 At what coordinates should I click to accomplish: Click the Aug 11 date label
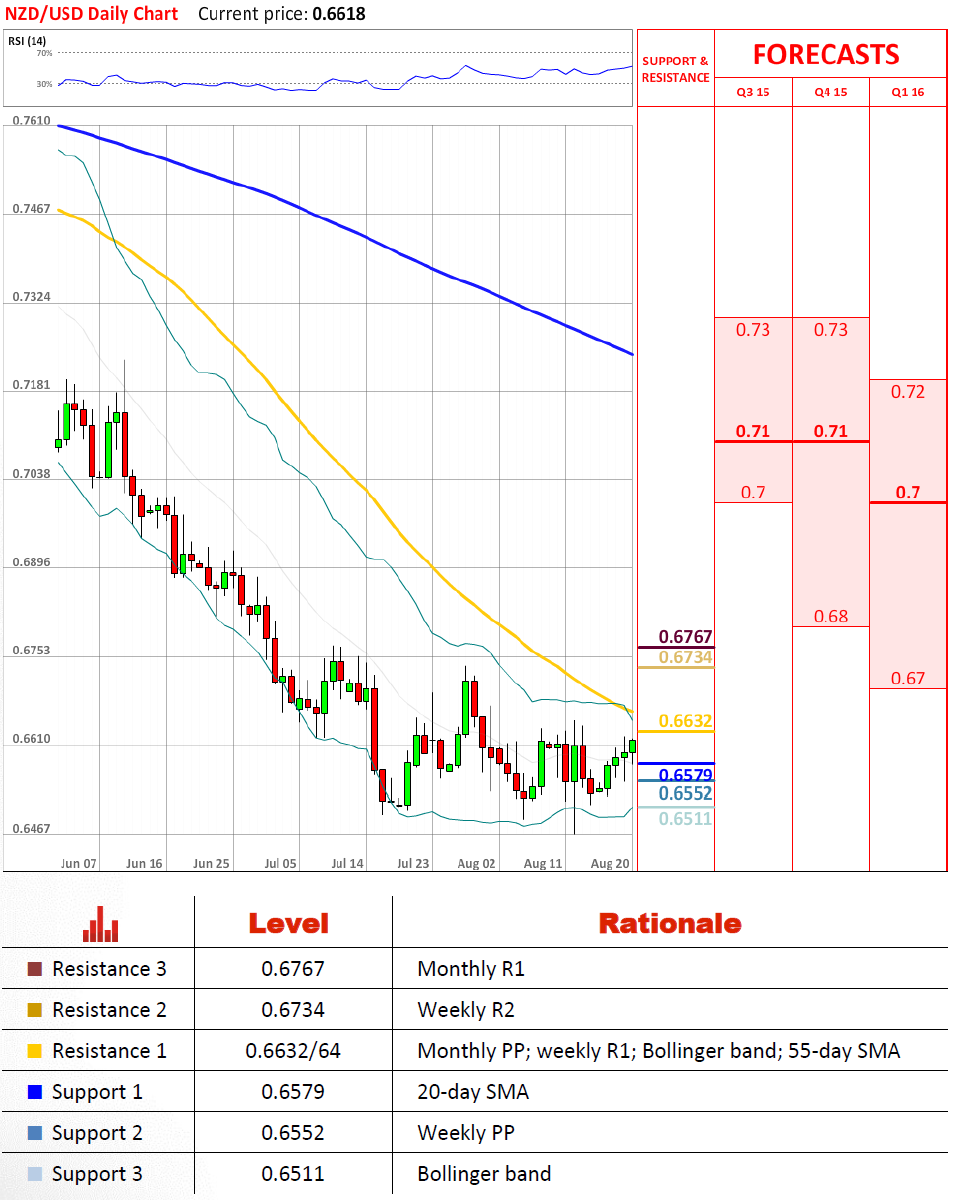543,863
